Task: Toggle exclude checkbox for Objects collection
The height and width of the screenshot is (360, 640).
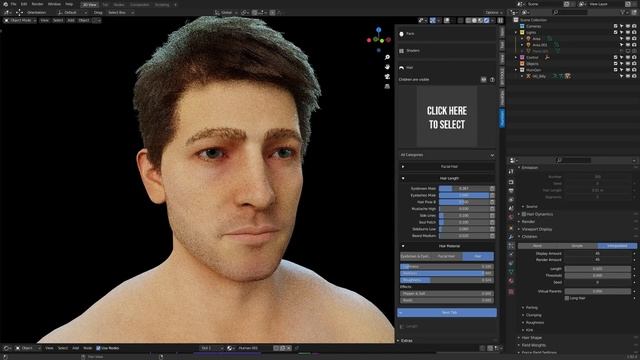Action: [x=616, y=64]
